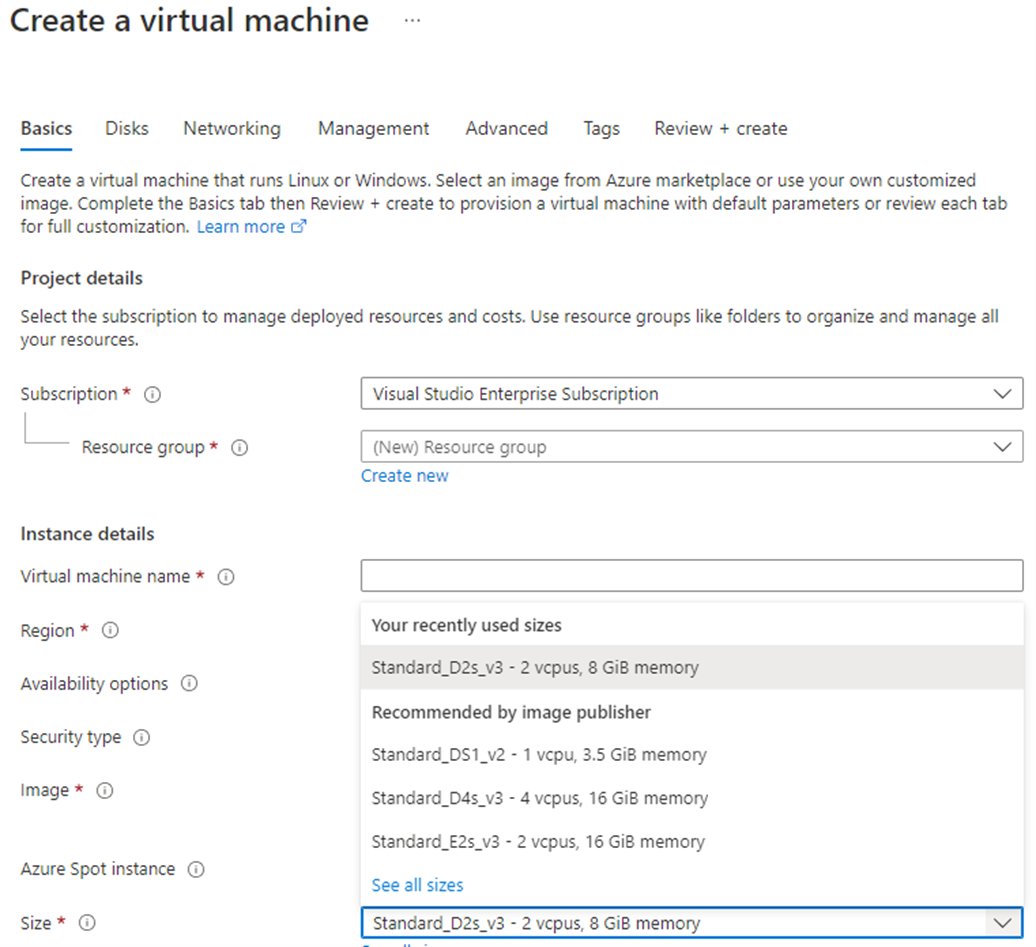Viewport: 1036px width, 947px height.
Task: Collapse the Size dropdown
Action: [1002, 923]
